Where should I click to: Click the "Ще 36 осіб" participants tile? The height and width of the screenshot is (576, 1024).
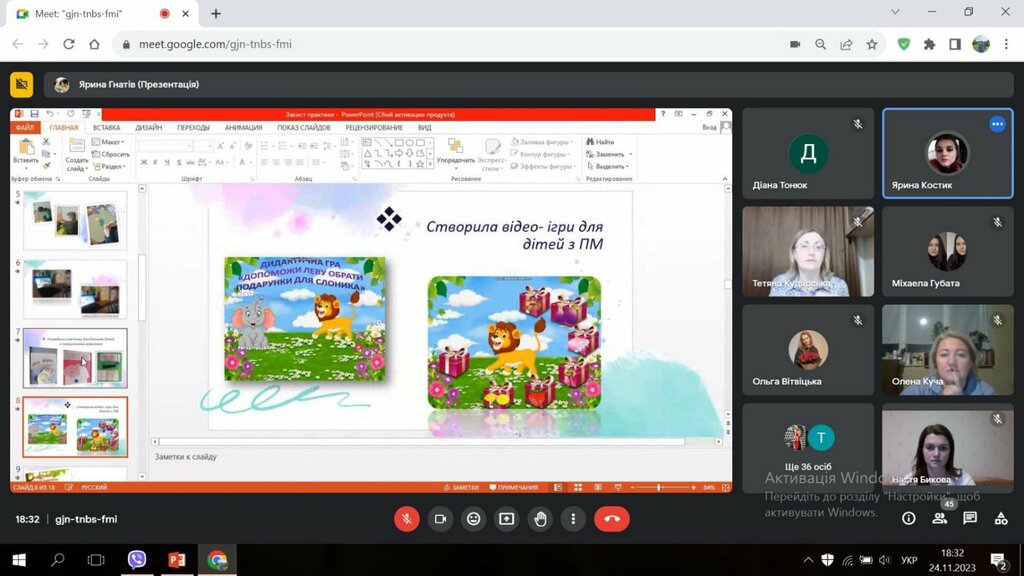[x=808, y=448]
